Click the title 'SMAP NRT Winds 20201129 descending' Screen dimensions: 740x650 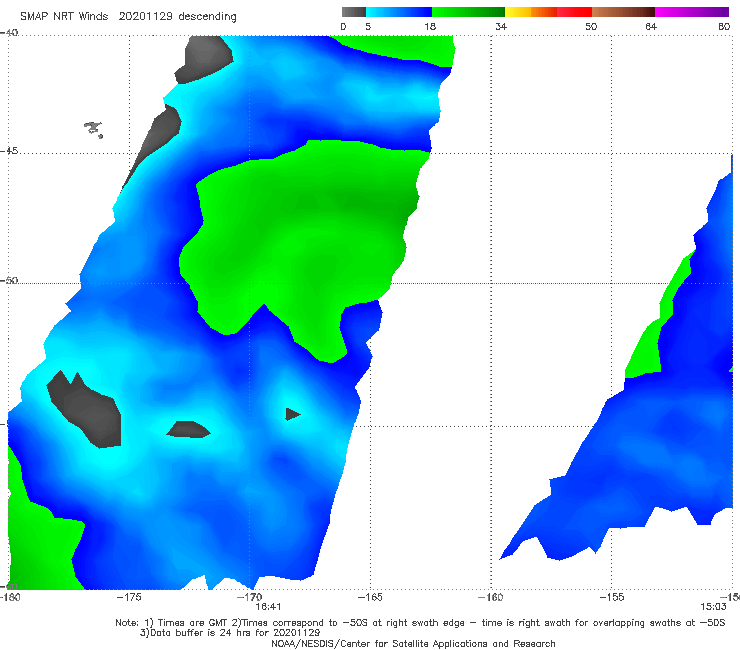128,17
